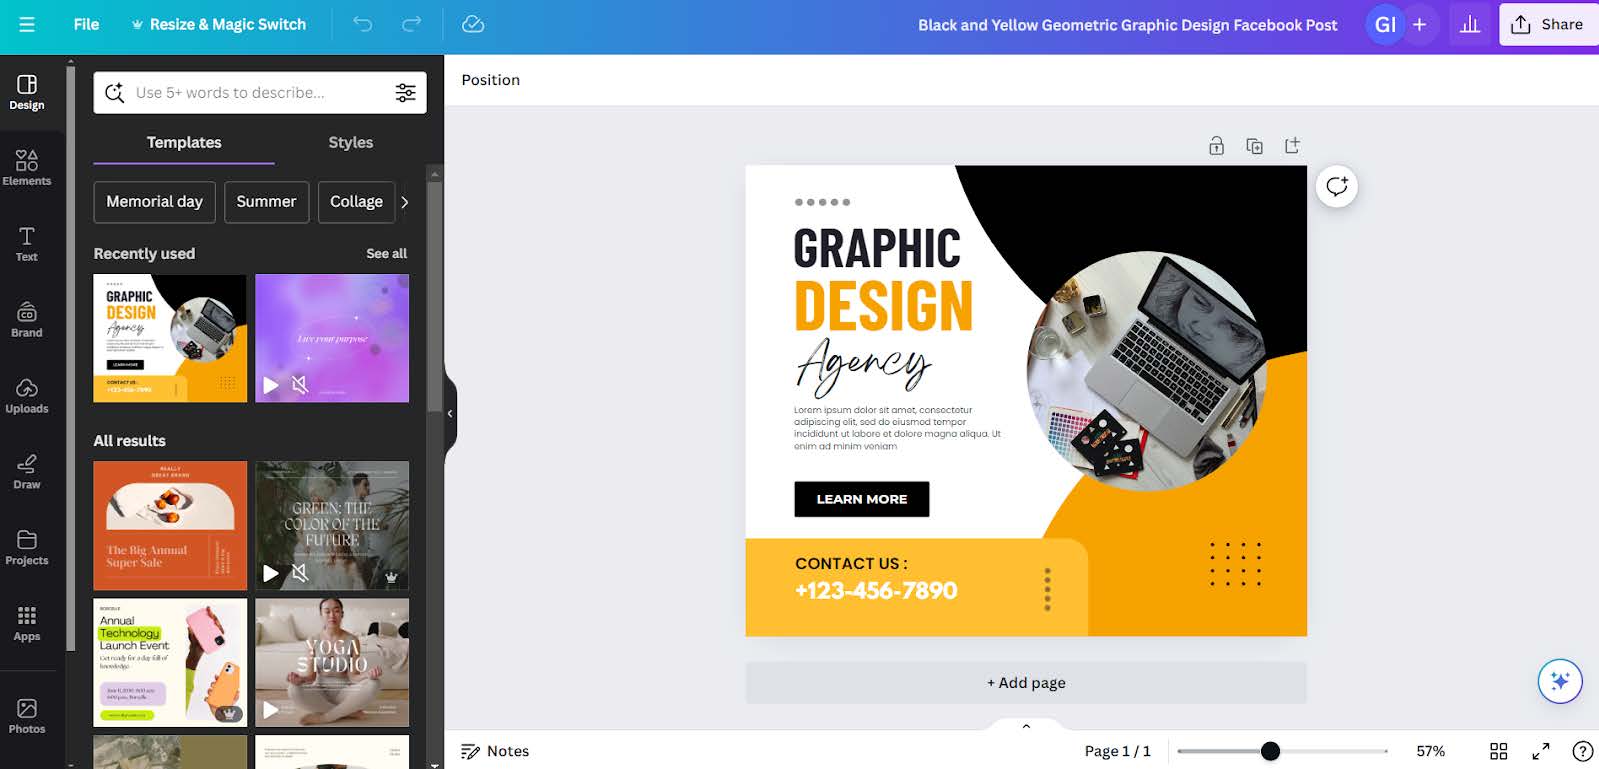Click the Share button

click(1547, 25)
